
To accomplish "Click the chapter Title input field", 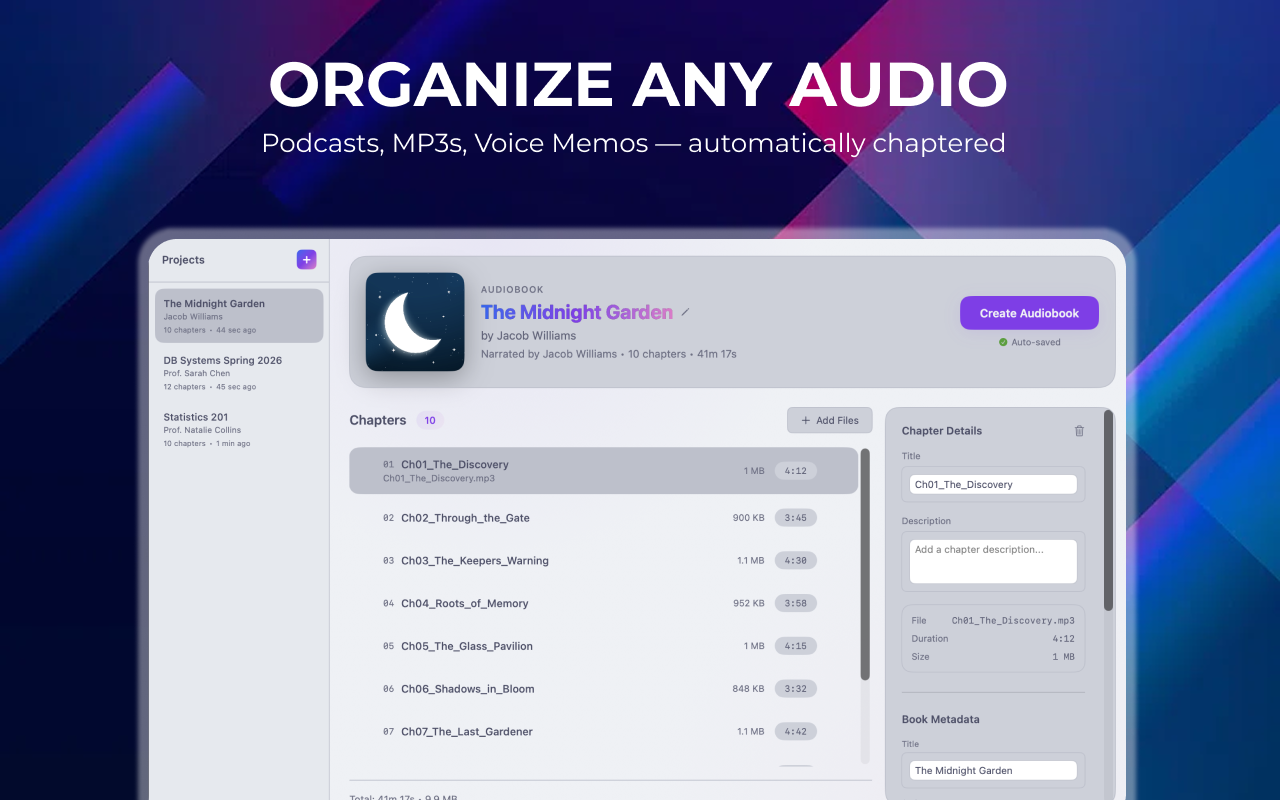I will coord(992,484).
